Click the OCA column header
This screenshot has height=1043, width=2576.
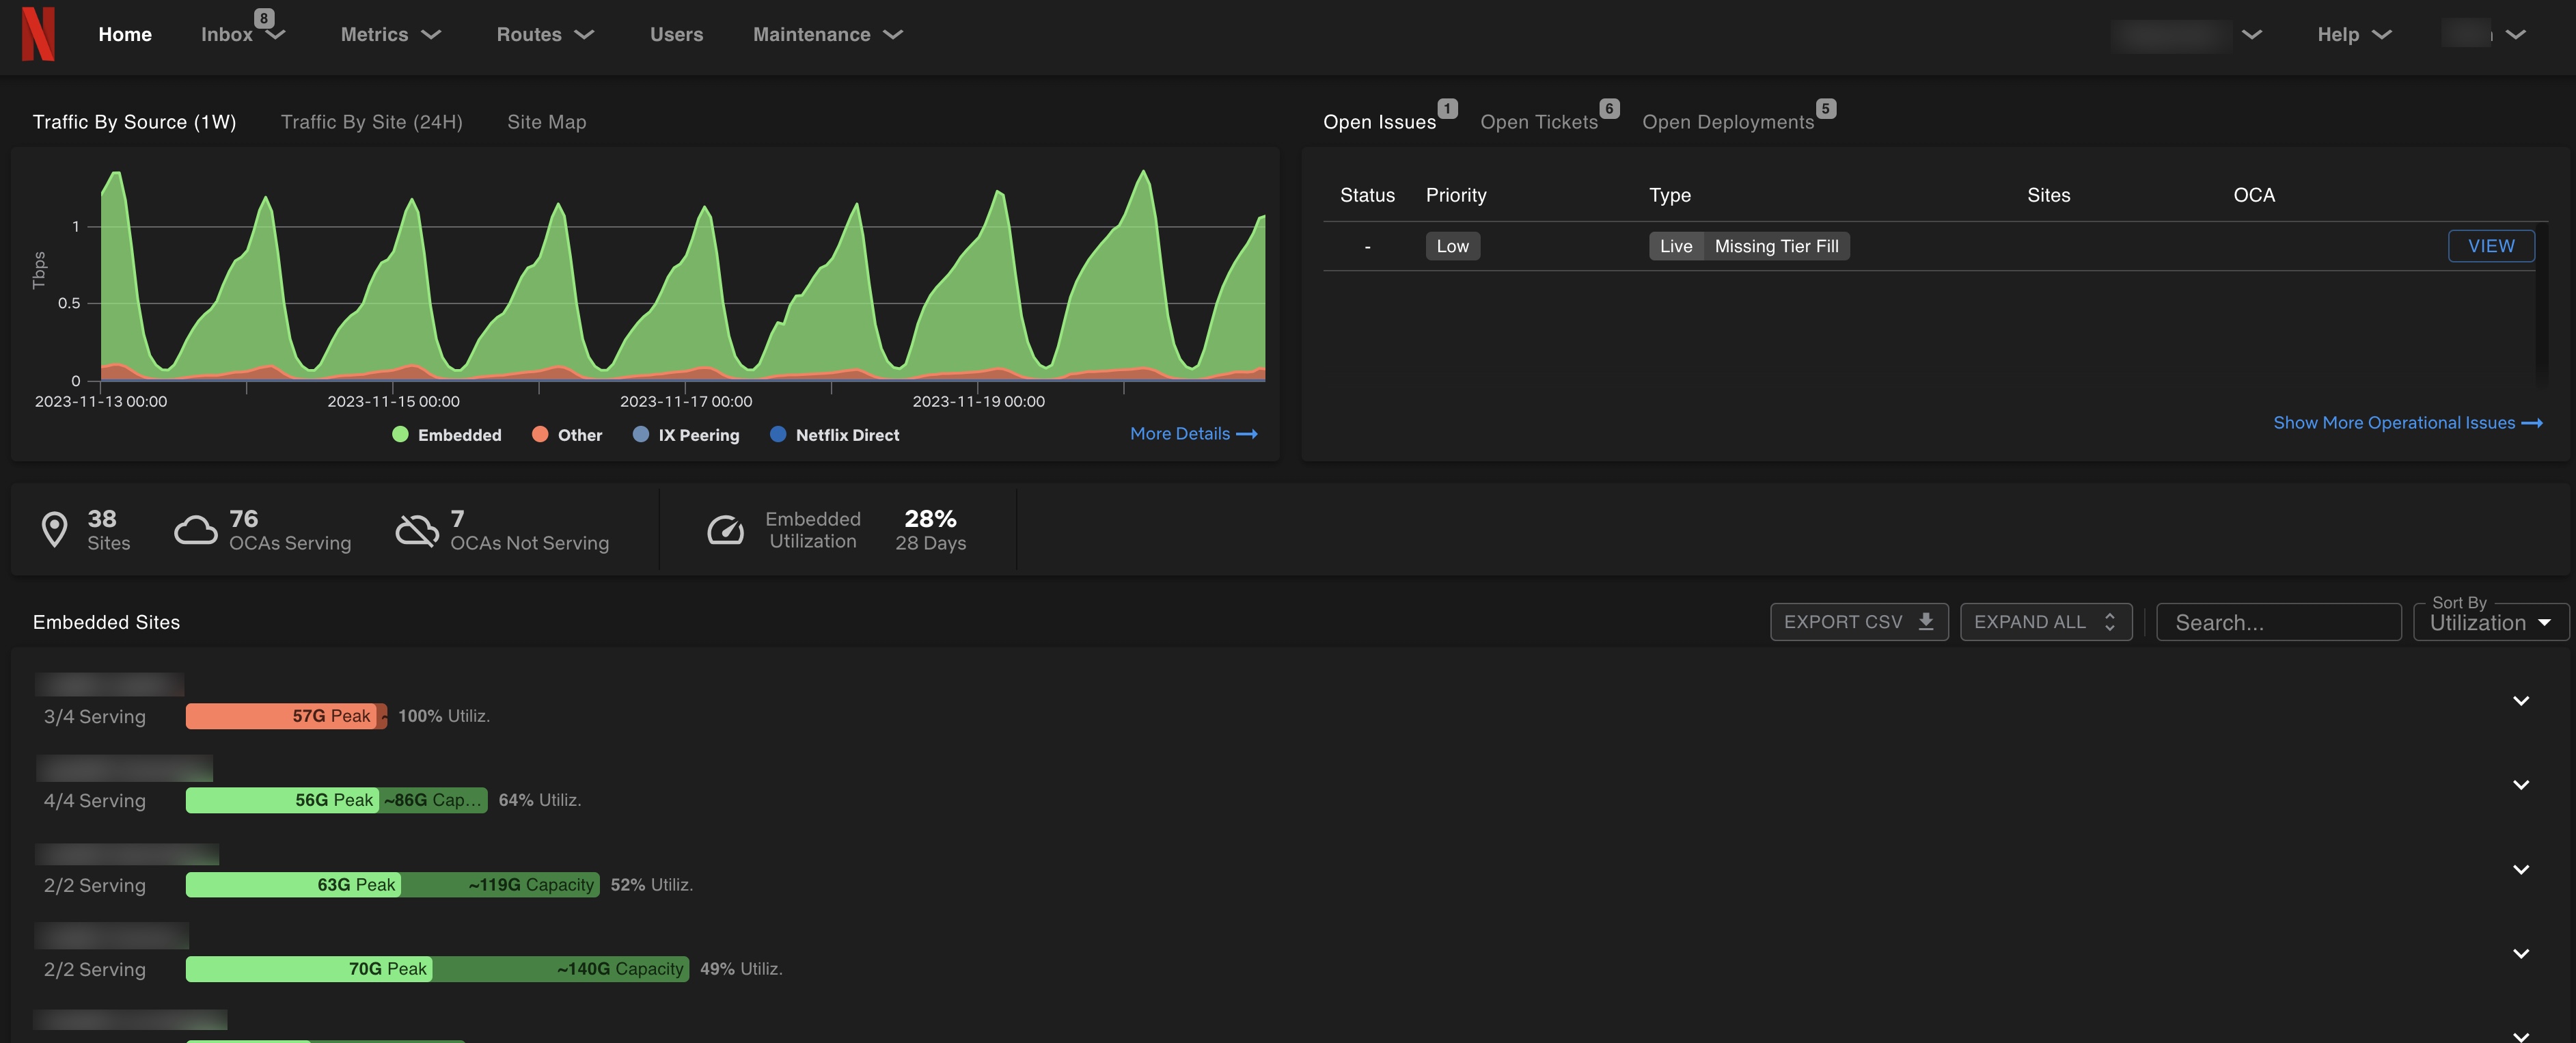[x=2254, y=195]
